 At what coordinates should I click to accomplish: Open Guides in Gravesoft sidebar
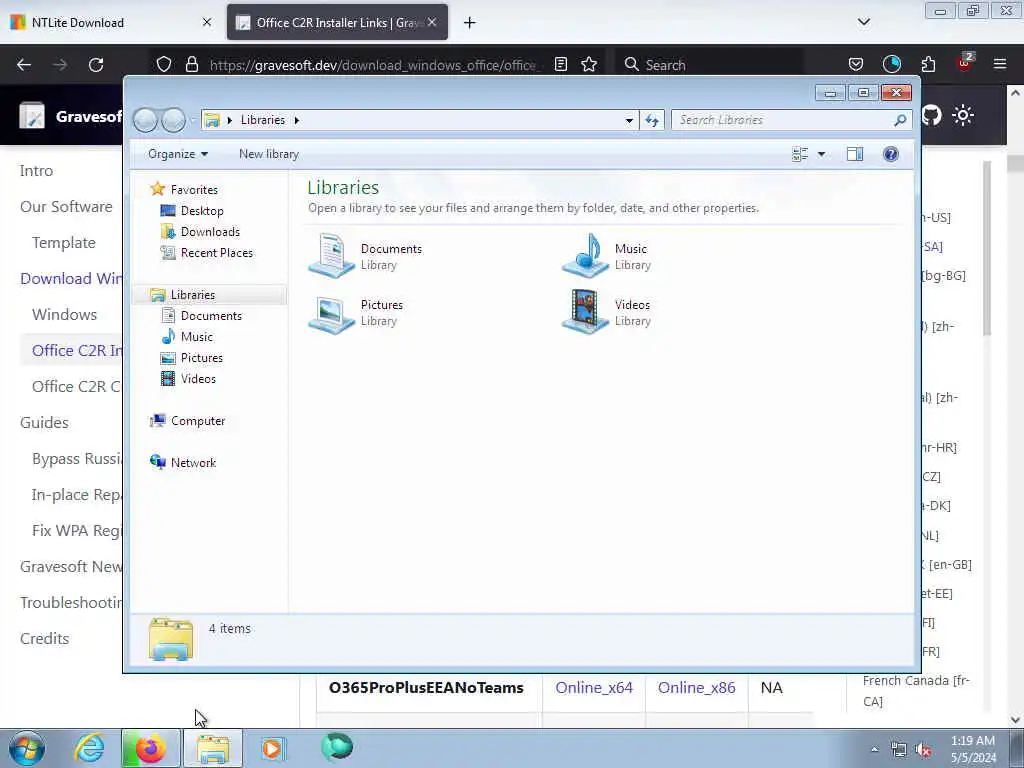[44, 423]
